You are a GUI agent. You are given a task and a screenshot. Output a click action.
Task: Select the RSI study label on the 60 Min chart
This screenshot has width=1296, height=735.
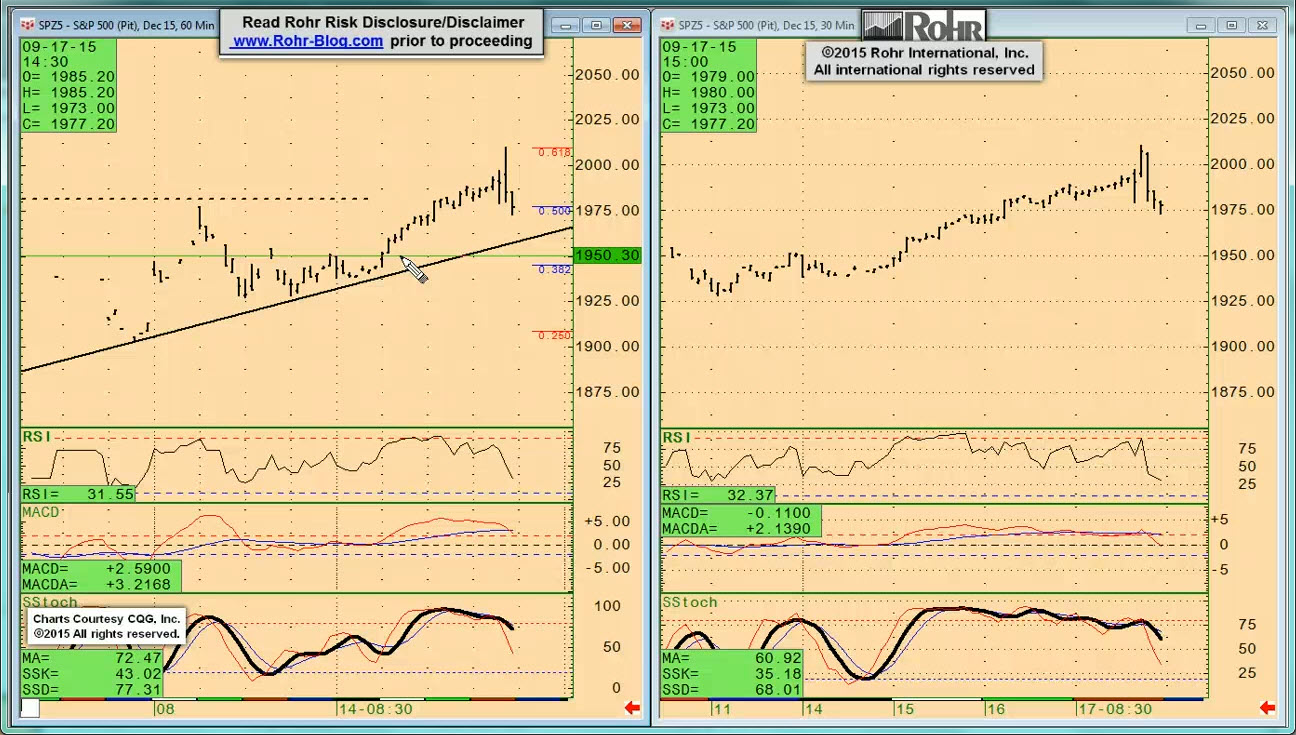(36, 437)
